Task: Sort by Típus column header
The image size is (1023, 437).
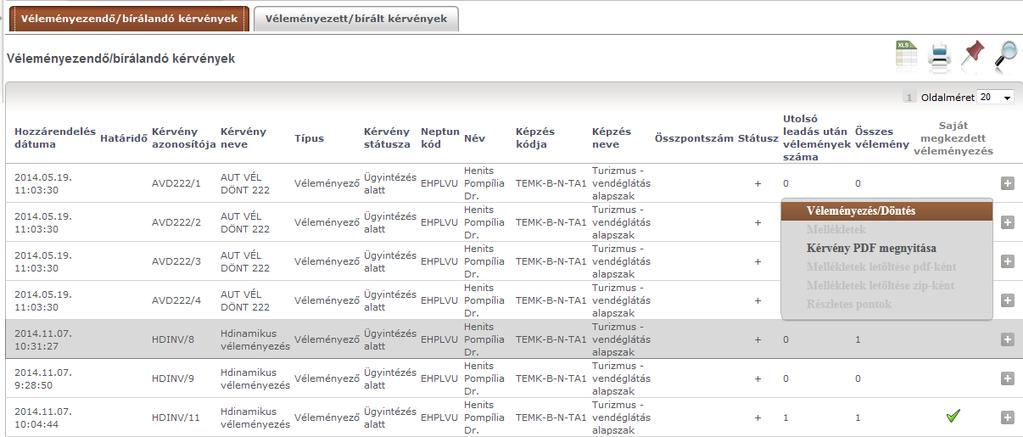Action: click(309, 138)
